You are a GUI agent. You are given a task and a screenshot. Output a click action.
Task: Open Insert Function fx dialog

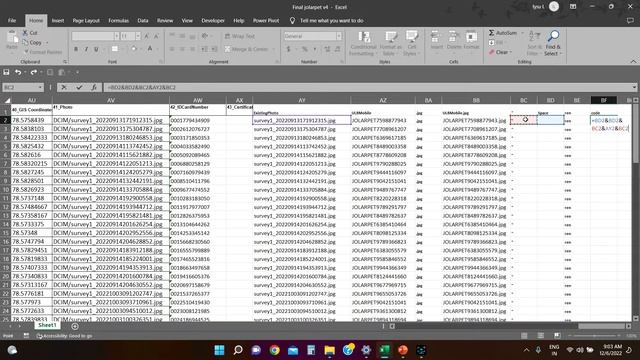(94, 87)
